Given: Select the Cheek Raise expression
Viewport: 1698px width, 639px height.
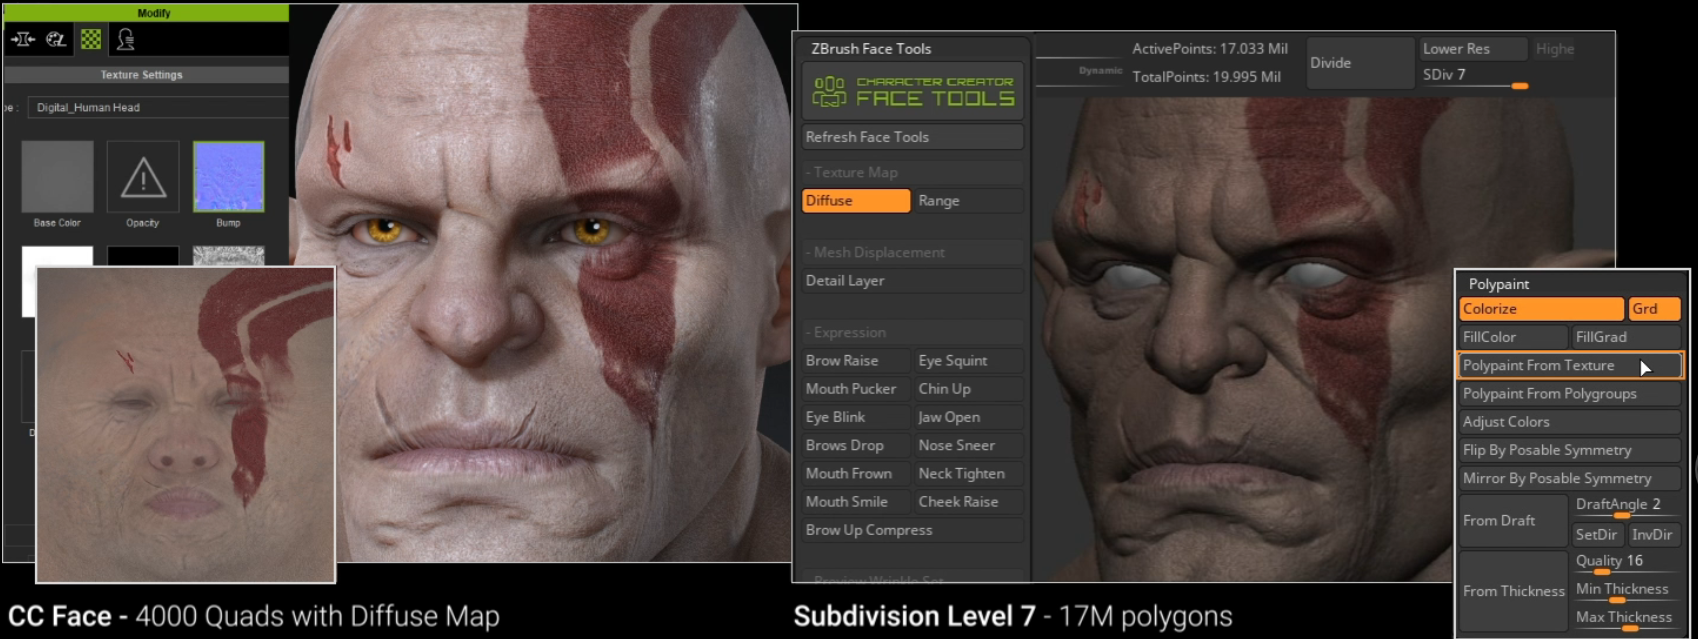Looking at the screenshot, I should tap(969, 502).
